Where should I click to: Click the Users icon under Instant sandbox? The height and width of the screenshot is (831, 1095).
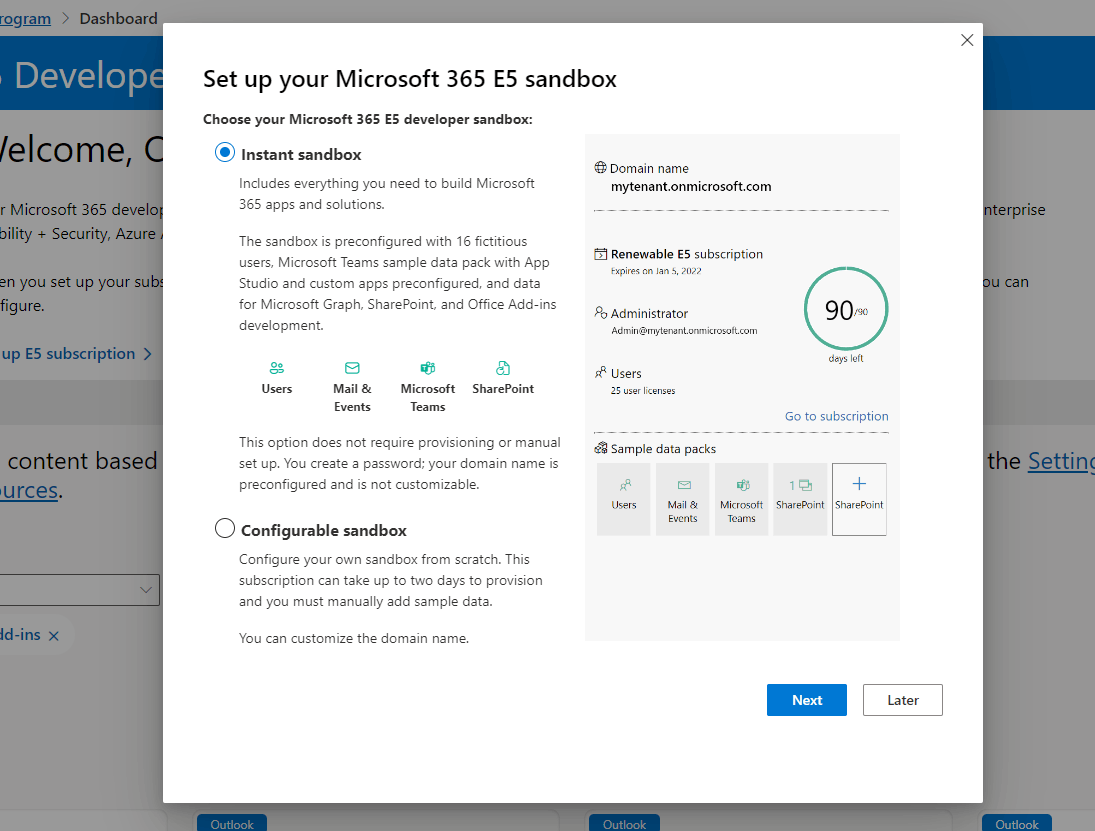pos(277,368)
